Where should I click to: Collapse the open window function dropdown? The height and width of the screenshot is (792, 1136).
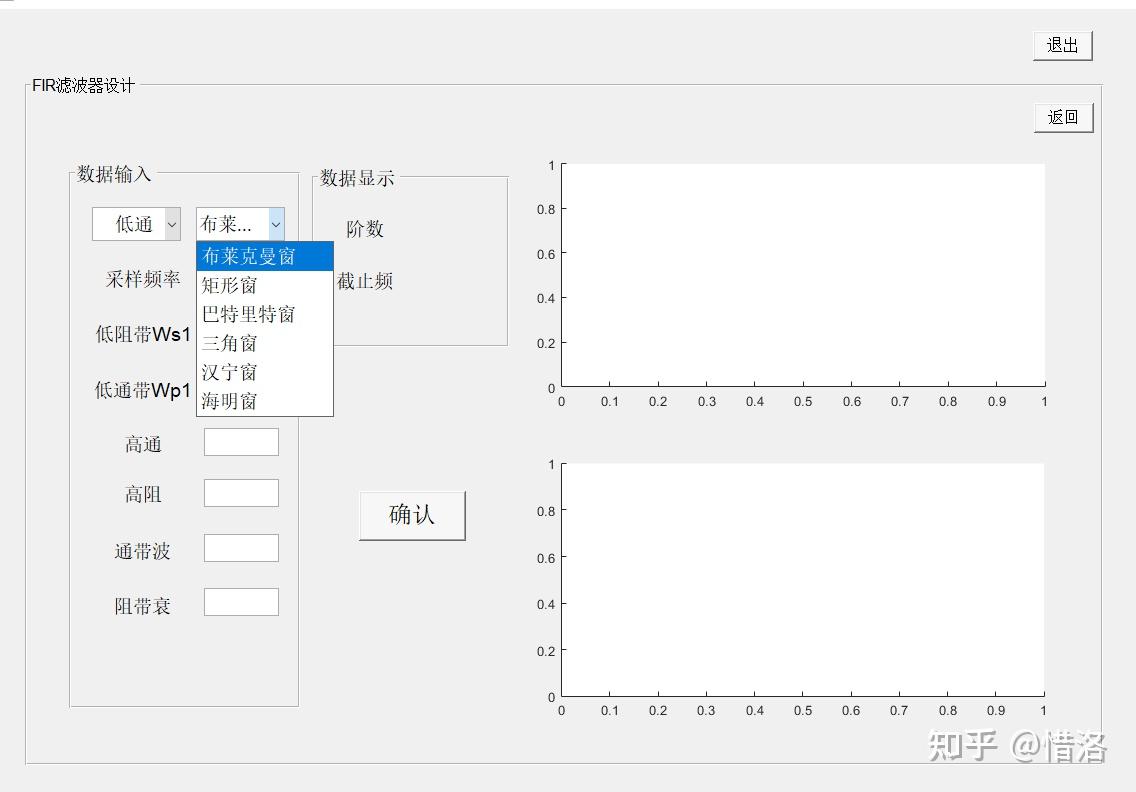point(275,224)
